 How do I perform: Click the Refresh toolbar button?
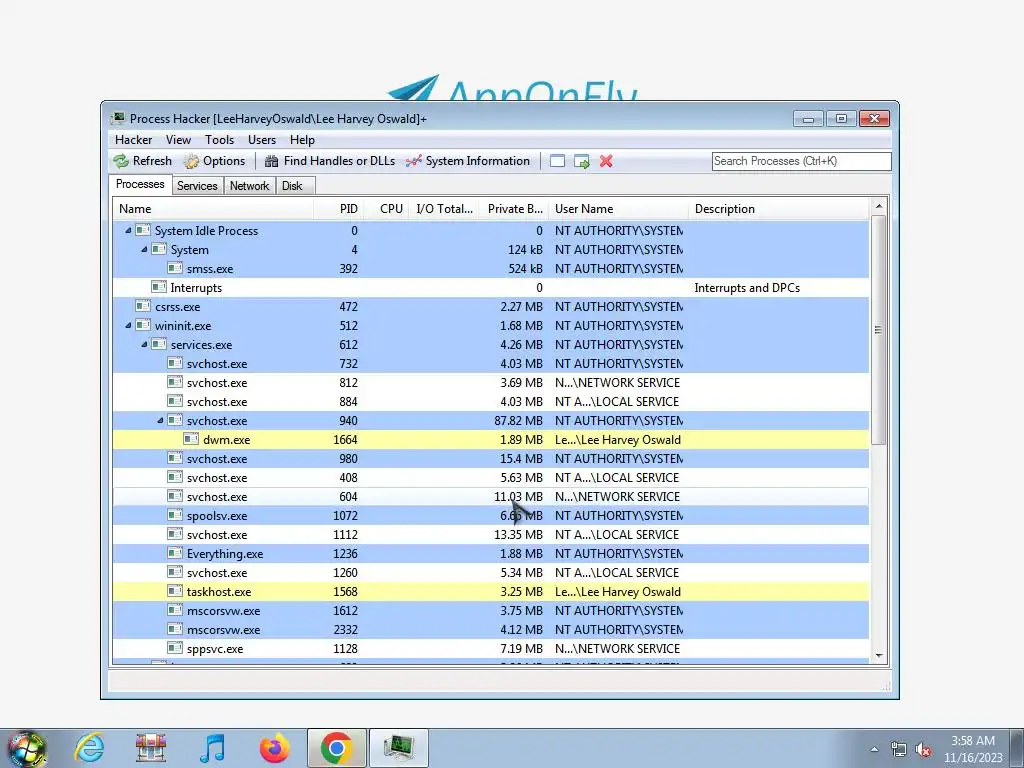142,161
